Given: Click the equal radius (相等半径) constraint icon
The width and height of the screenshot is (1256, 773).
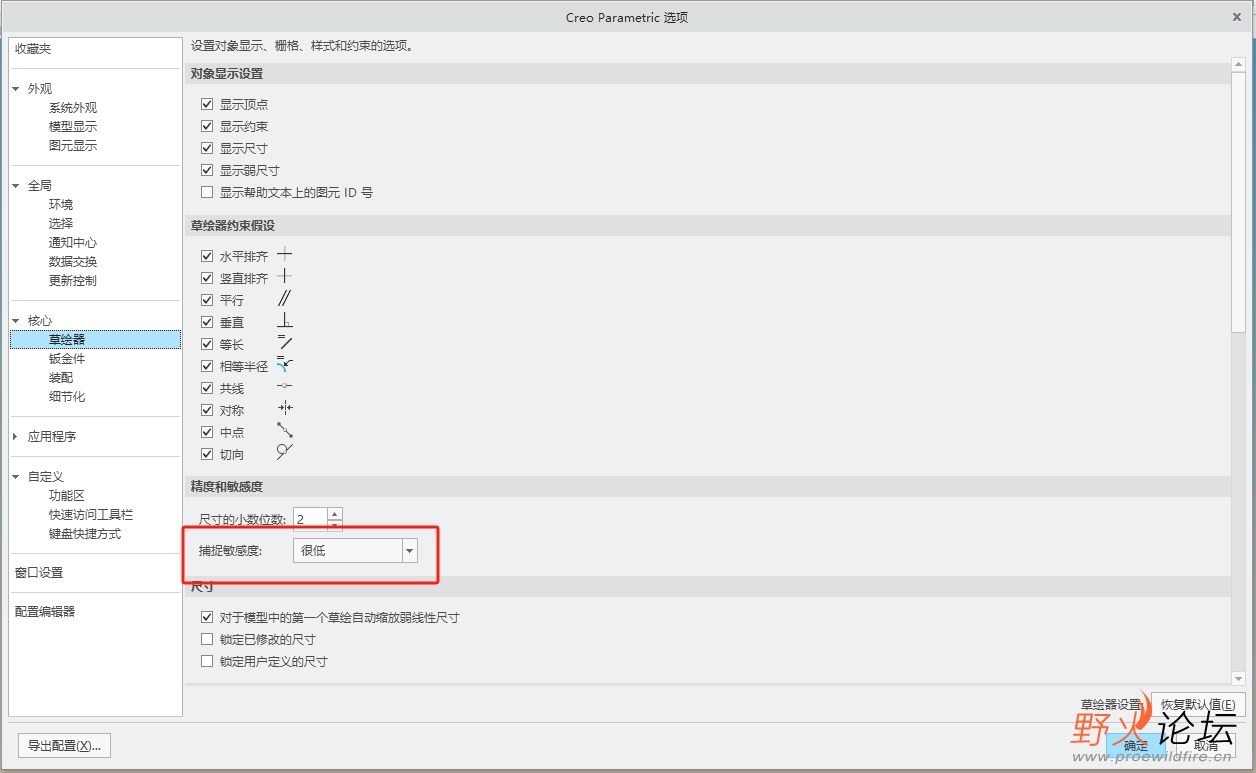Looking at the screenshot, I should point(285,365).
